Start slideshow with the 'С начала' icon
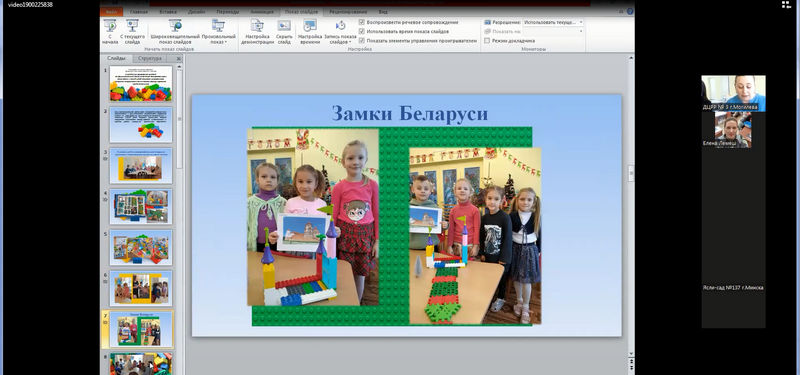 pyautogui.click(x=110, y=32)
